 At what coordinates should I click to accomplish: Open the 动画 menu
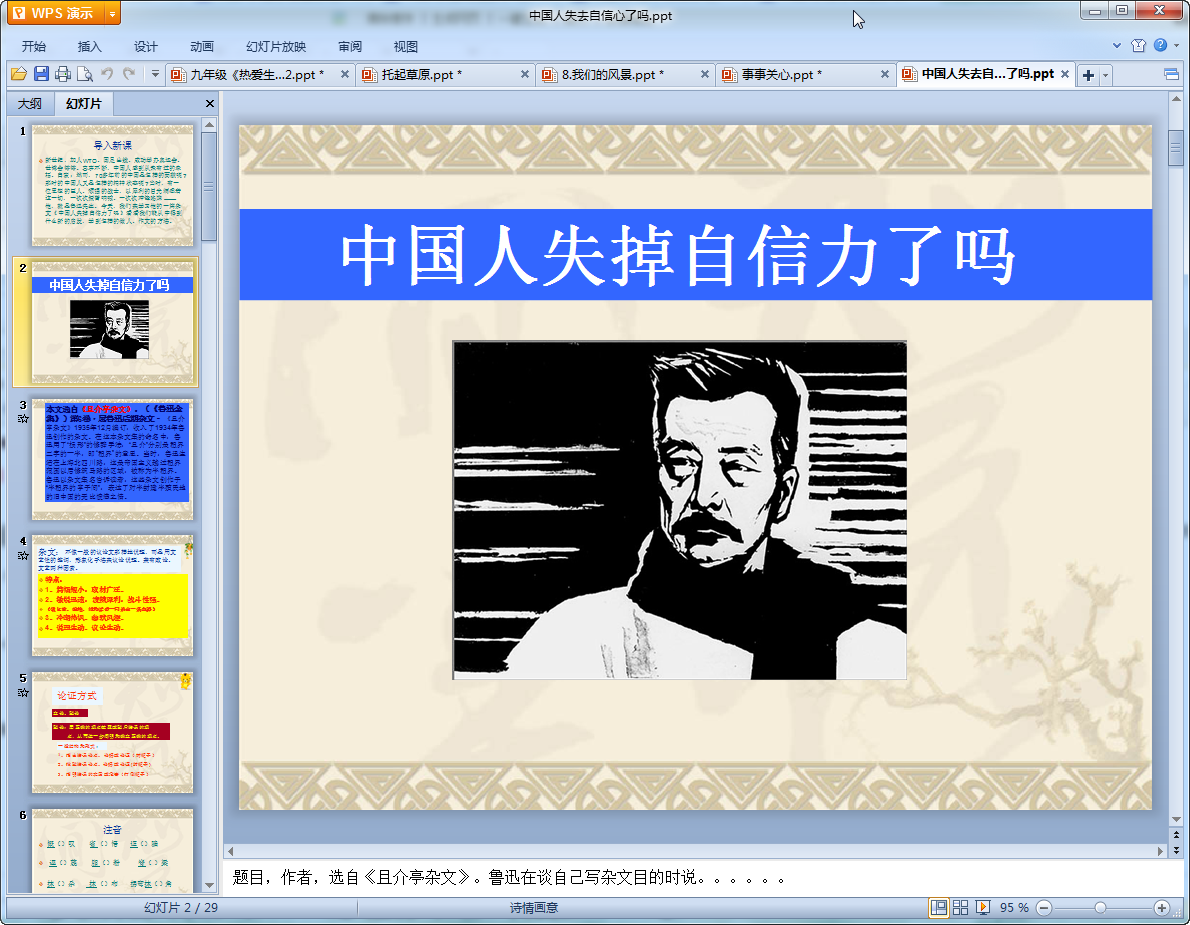pyautogui.click(x=202, y=46)
